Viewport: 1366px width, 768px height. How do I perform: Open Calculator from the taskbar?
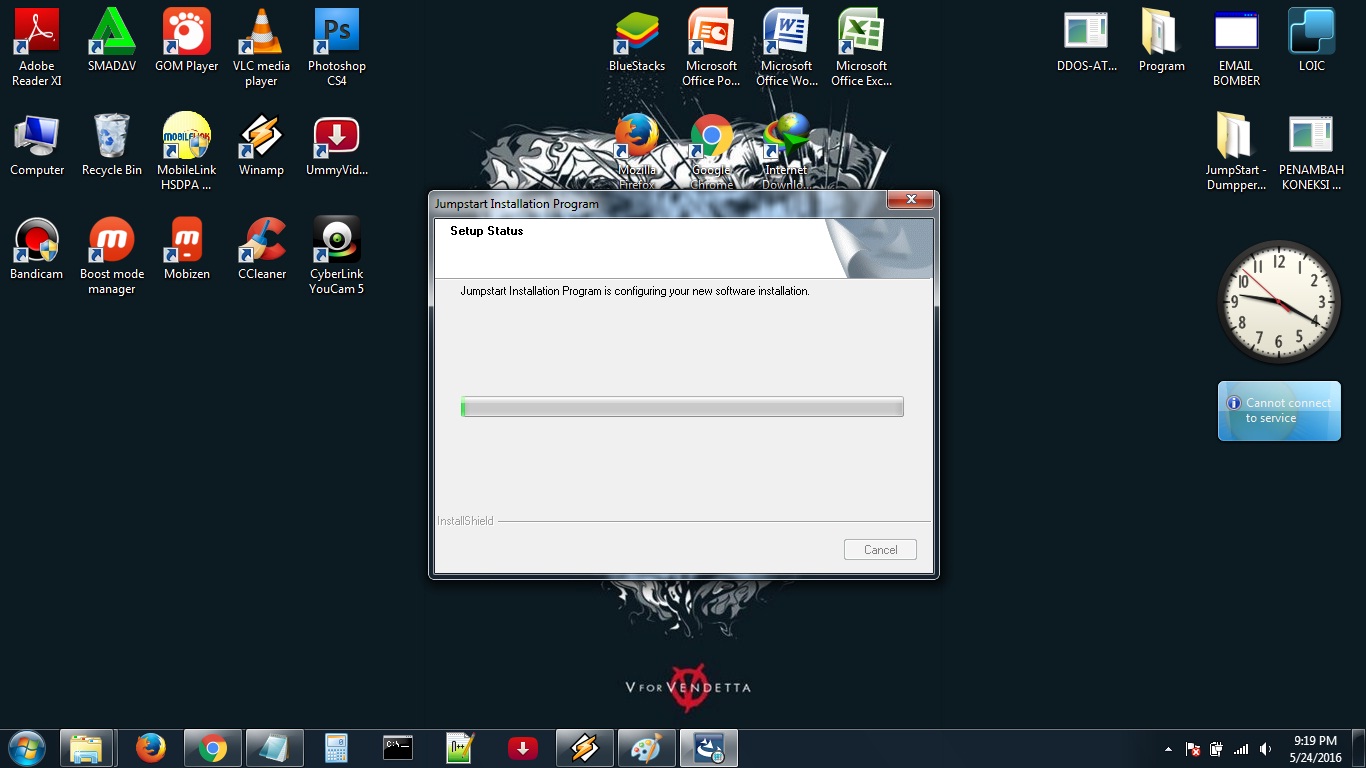[x=336, y=748]
